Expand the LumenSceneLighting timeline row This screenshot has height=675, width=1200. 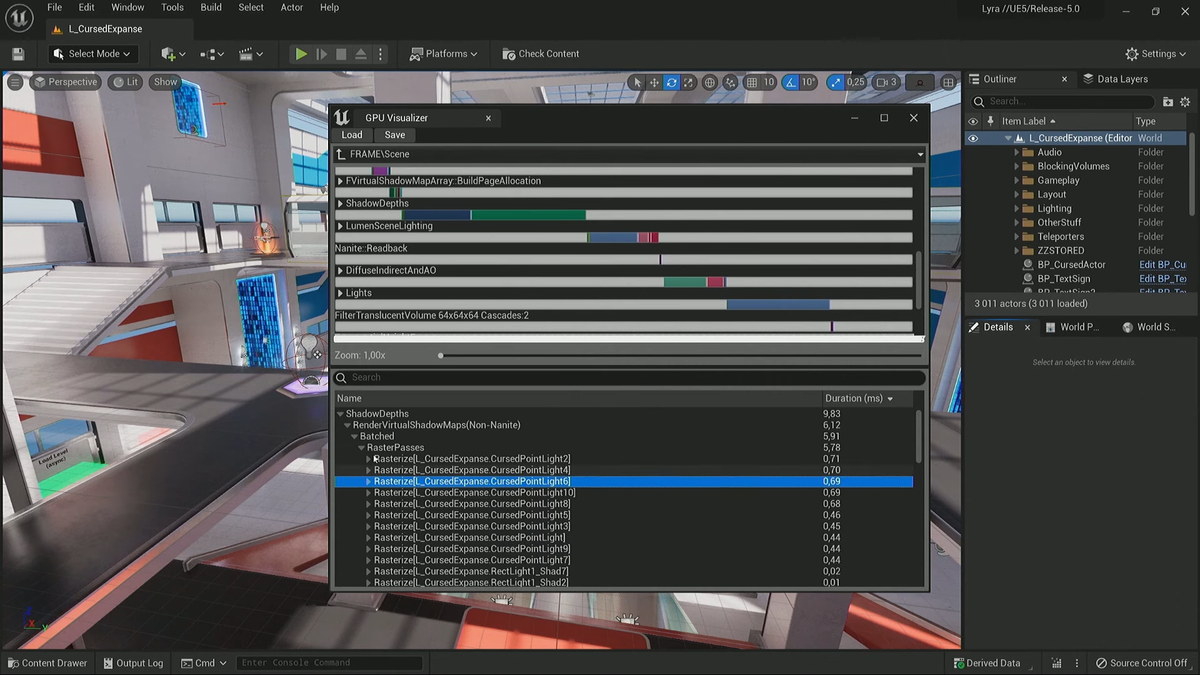coord(340,226)
